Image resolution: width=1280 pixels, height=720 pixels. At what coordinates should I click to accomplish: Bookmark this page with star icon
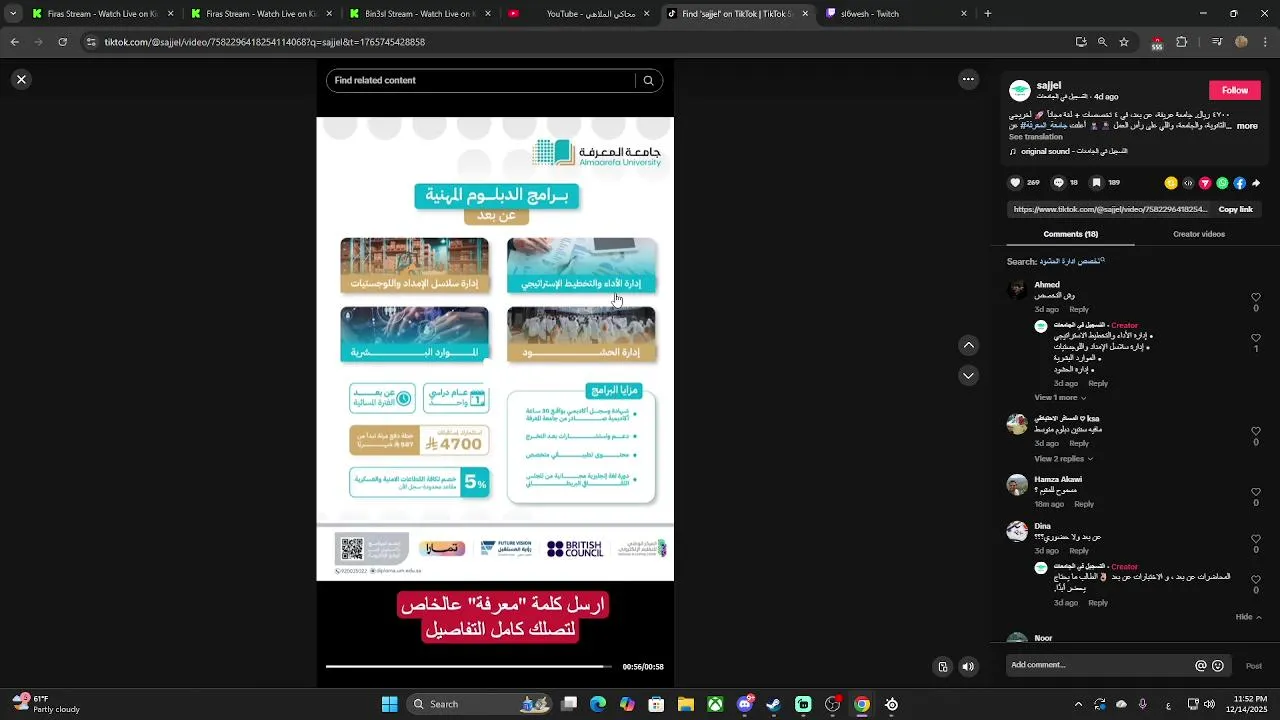click(1124, 42)
